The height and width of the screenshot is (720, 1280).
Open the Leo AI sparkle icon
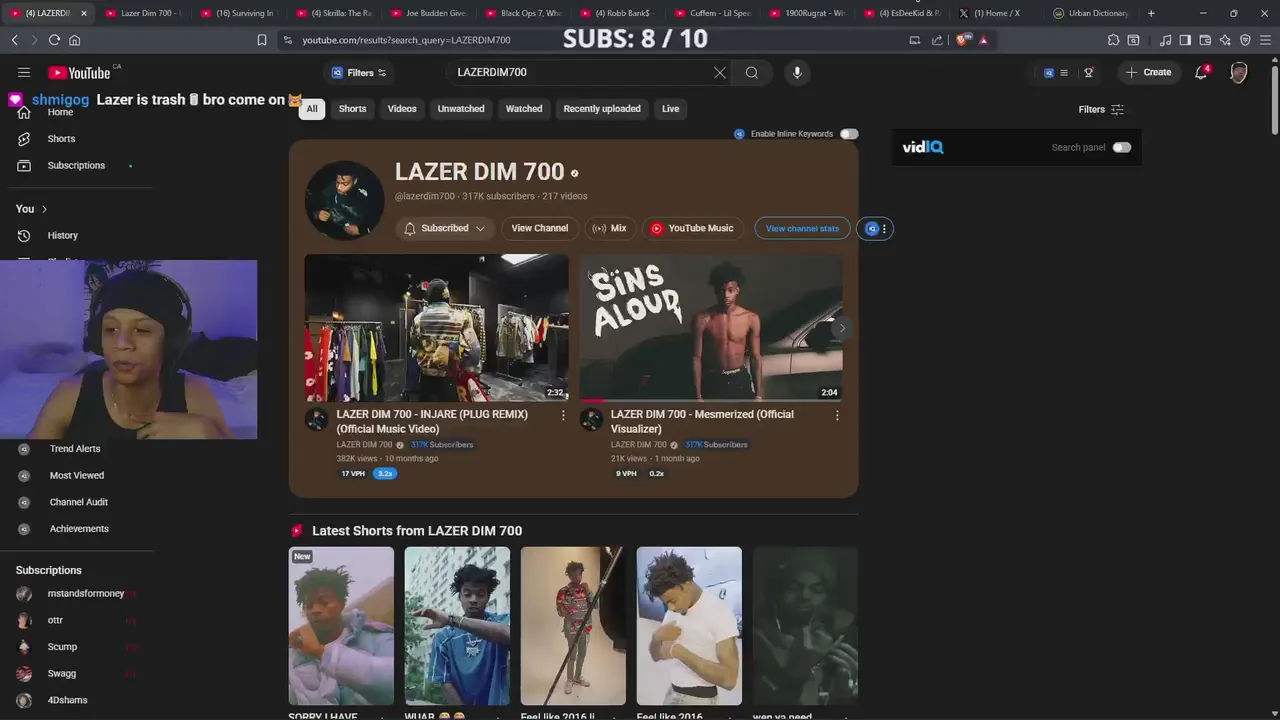click(1225, 40)
